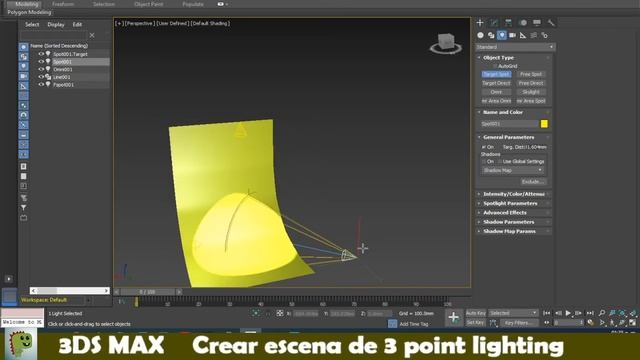The height and width of the screenshot is (360, 640).
Task: Clear the Scene Explorer search with X
Action: [x=92, y=36]
